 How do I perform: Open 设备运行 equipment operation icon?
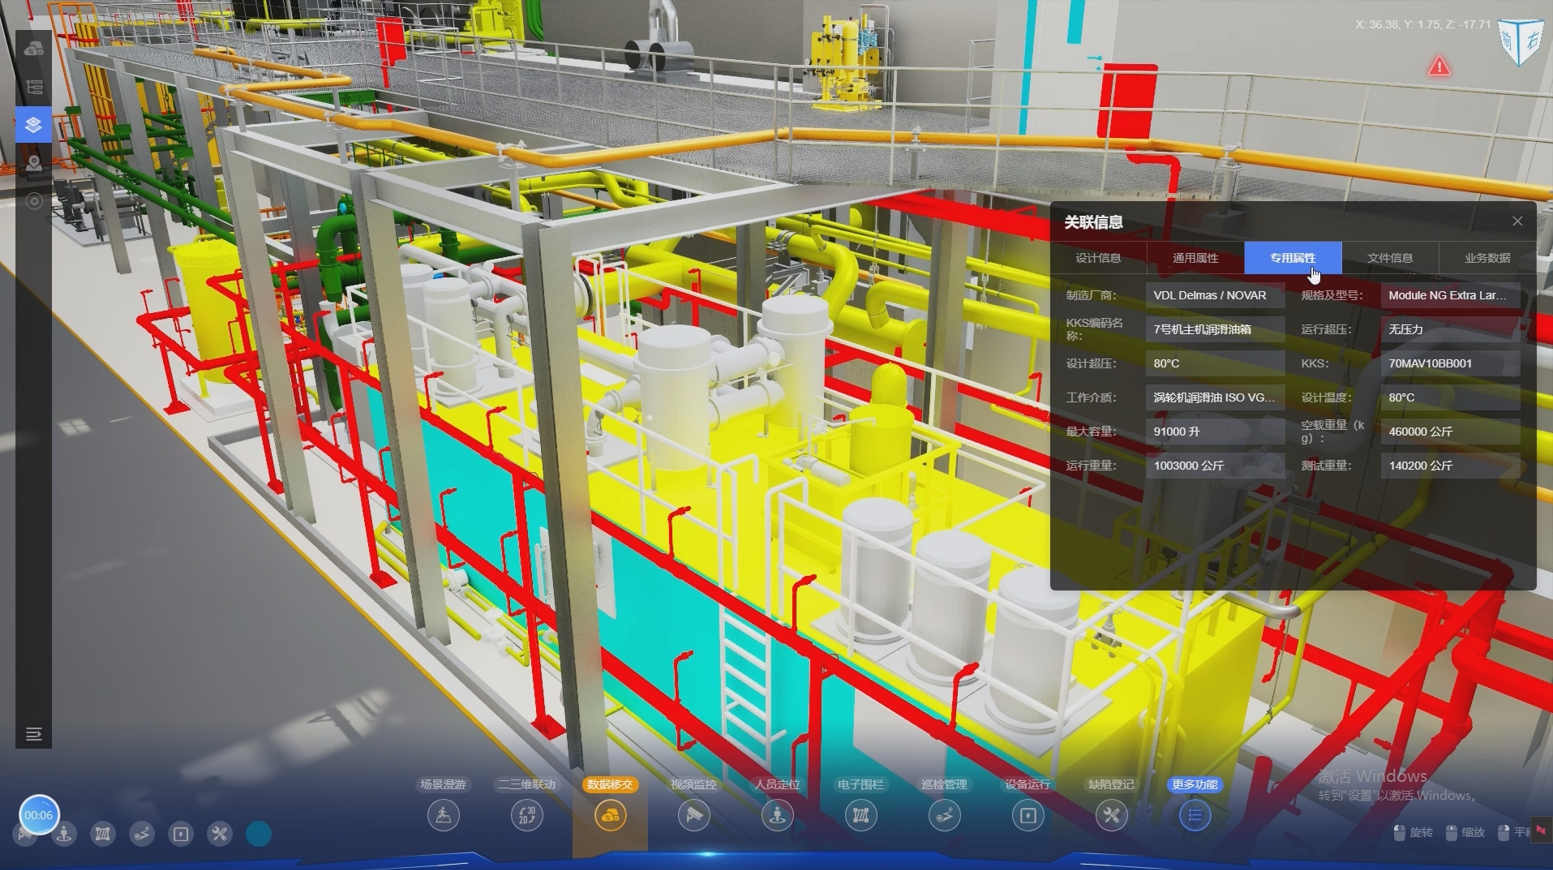[x=1027, y=815]
